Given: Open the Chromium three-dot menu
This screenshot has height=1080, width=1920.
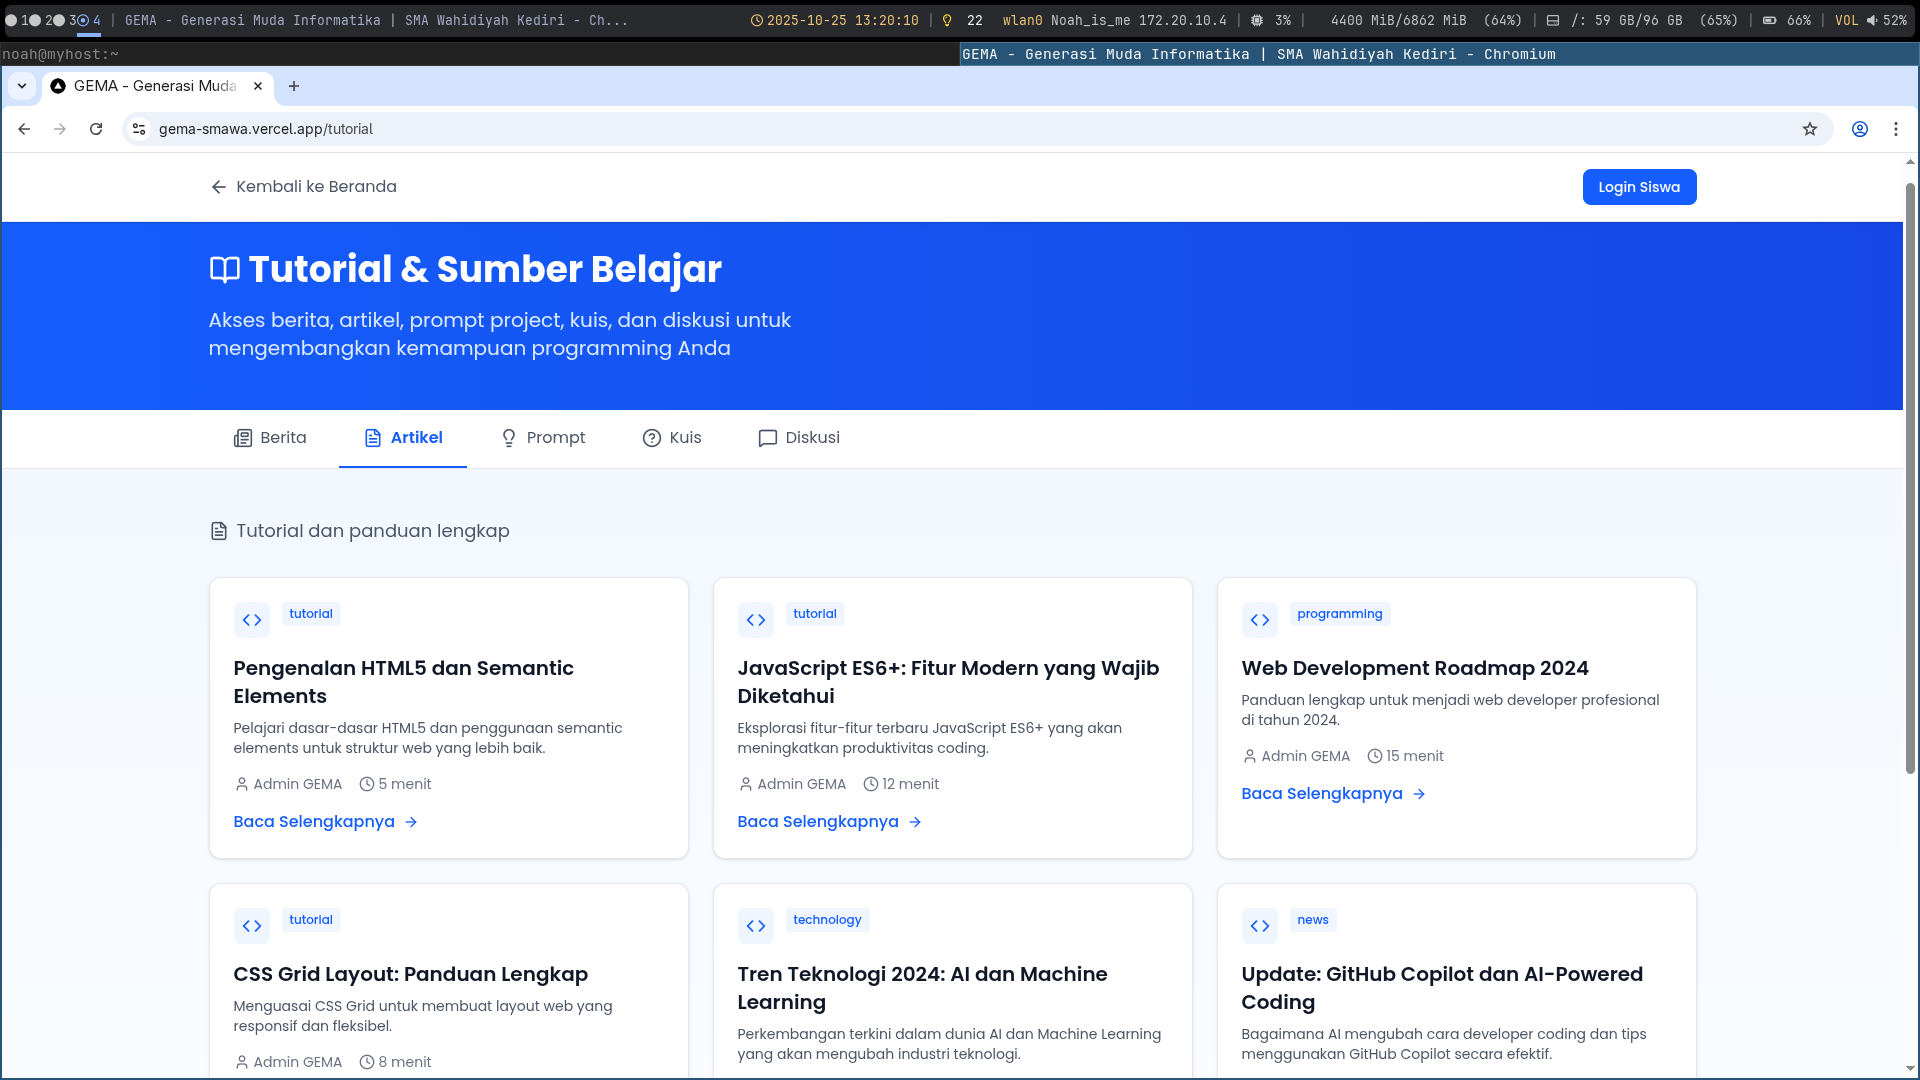Looking at the screenshot, I should point(1896,129).
